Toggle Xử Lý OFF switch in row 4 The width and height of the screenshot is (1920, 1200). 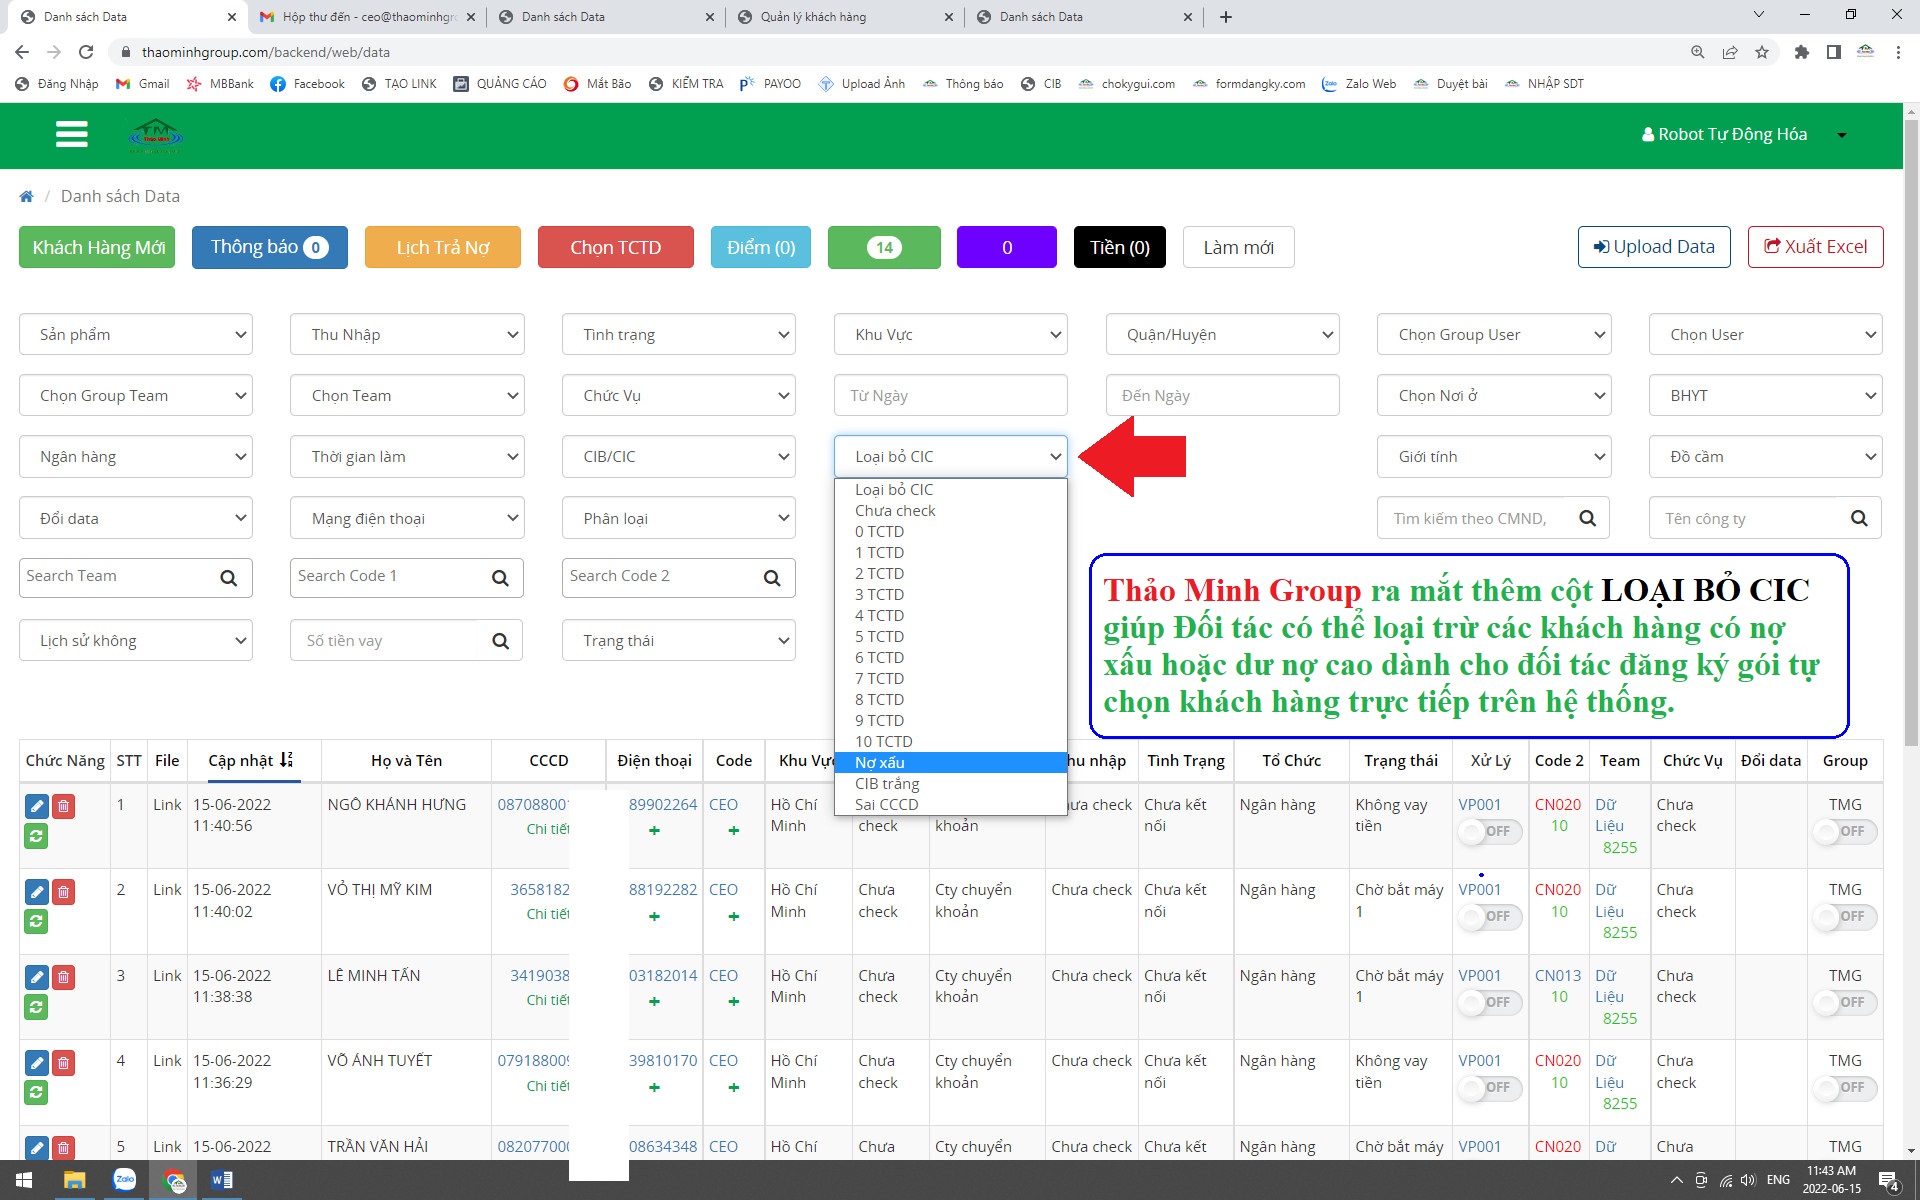tap(1489, 1087)
